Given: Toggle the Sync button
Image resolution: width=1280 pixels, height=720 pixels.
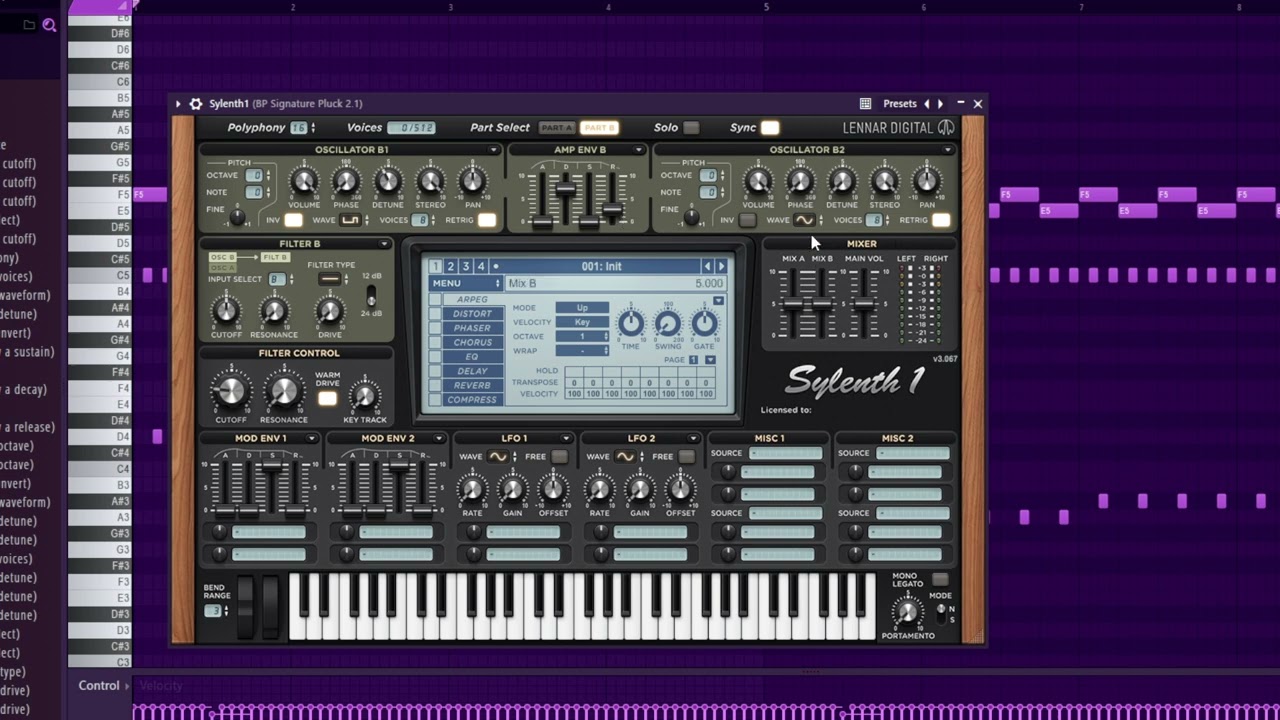Looking at the screenshot, I should pos(770,128).
